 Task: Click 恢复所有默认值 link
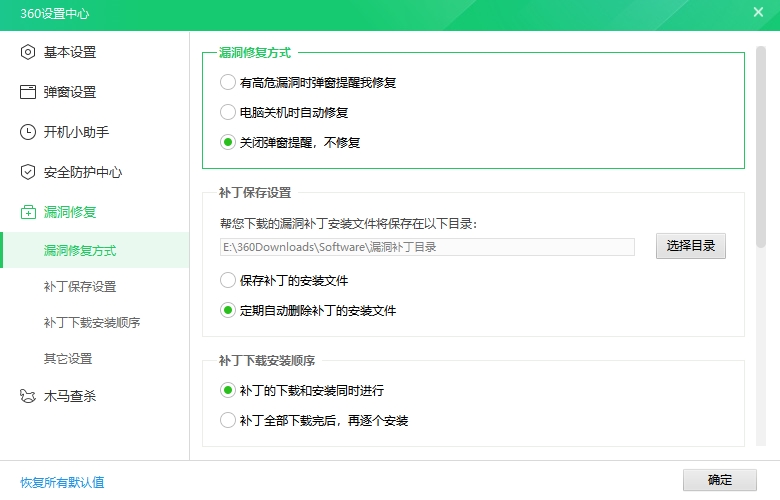click(x=62, y=482)
